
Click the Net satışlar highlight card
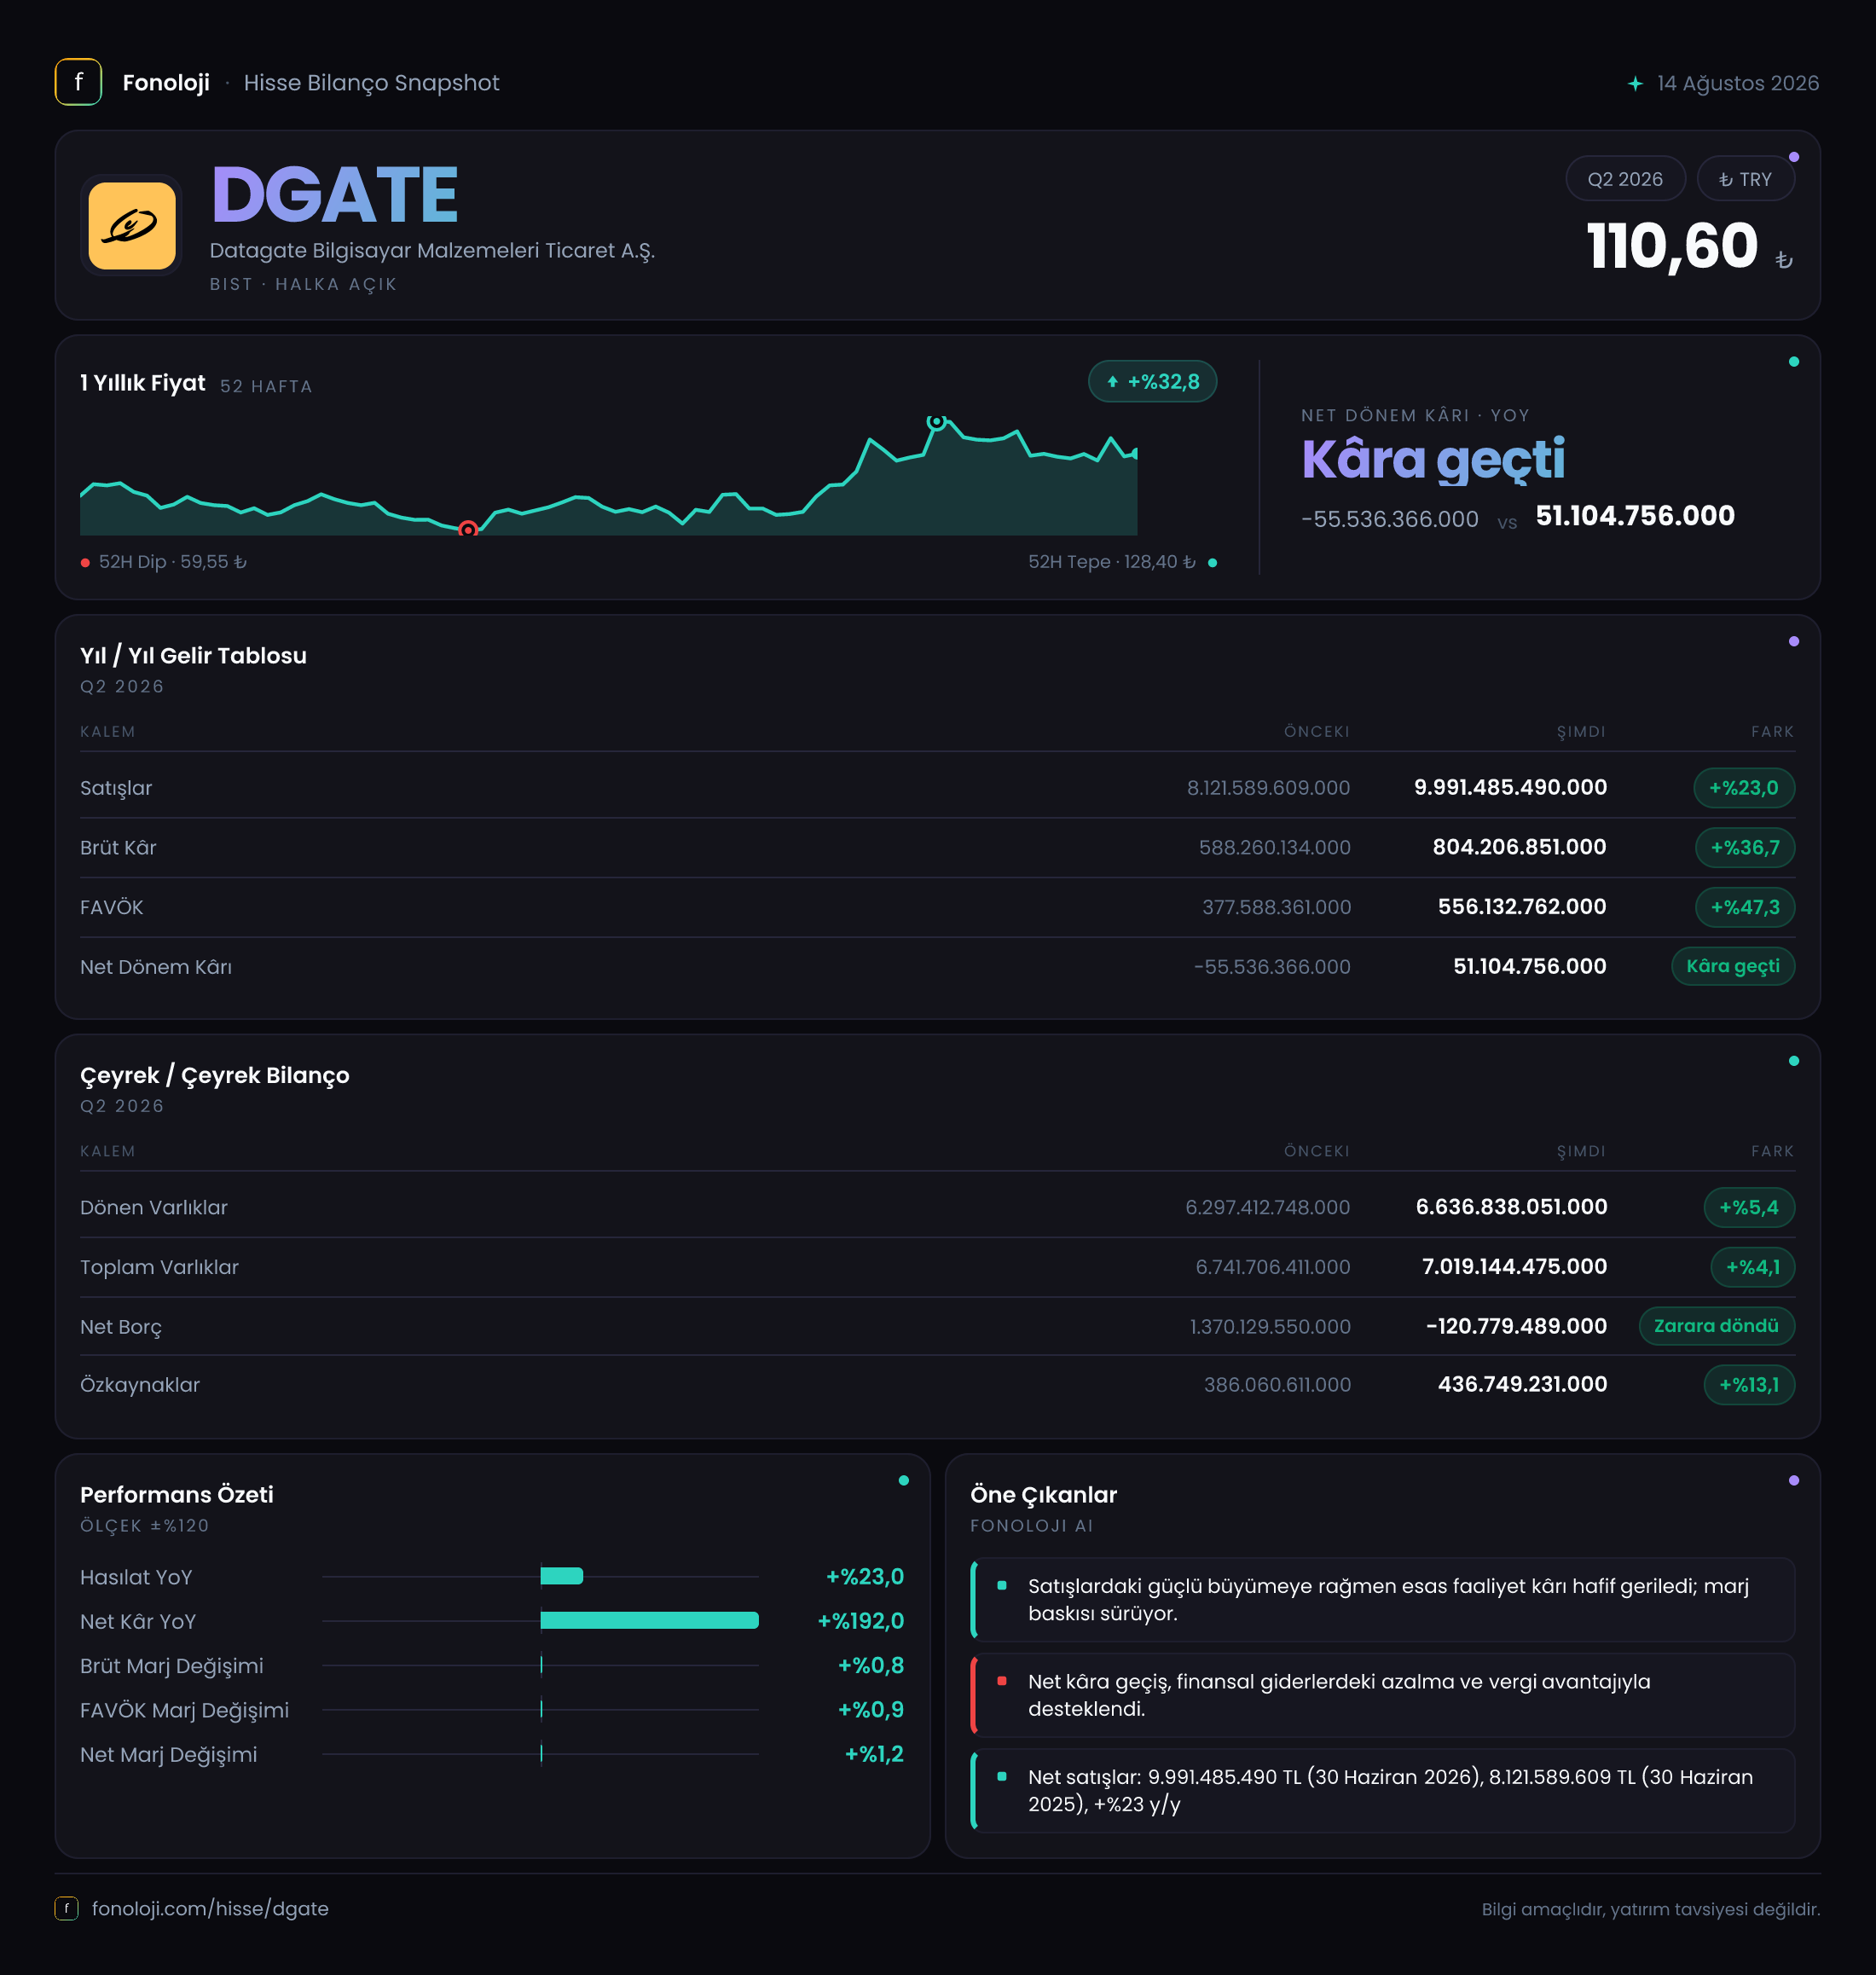(1382, 1790)
